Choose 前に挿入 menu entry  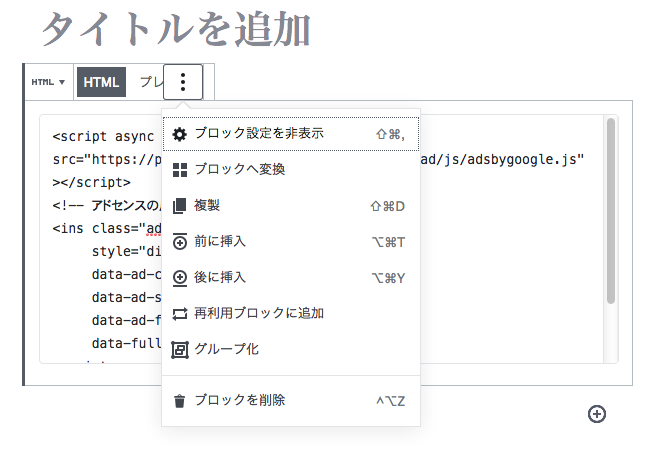tap(291, 242)
